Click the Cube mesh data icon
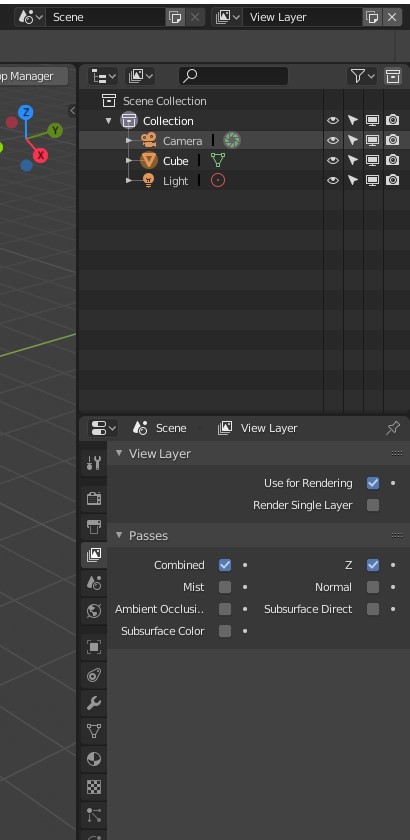Screen dimensions: 410x840 click(x=218, y=160)
